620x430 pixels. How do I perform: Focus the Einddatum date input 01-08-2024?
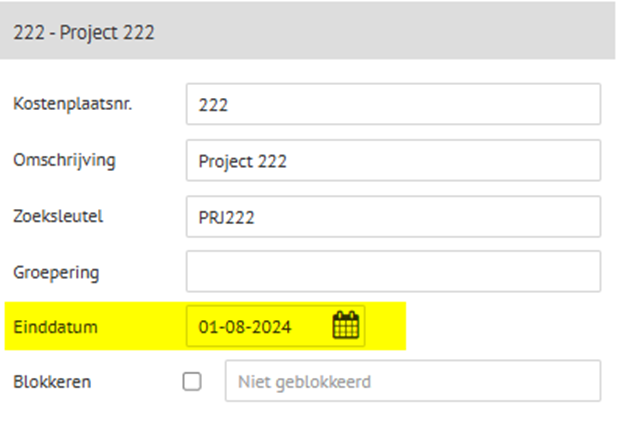coord(259,326)
